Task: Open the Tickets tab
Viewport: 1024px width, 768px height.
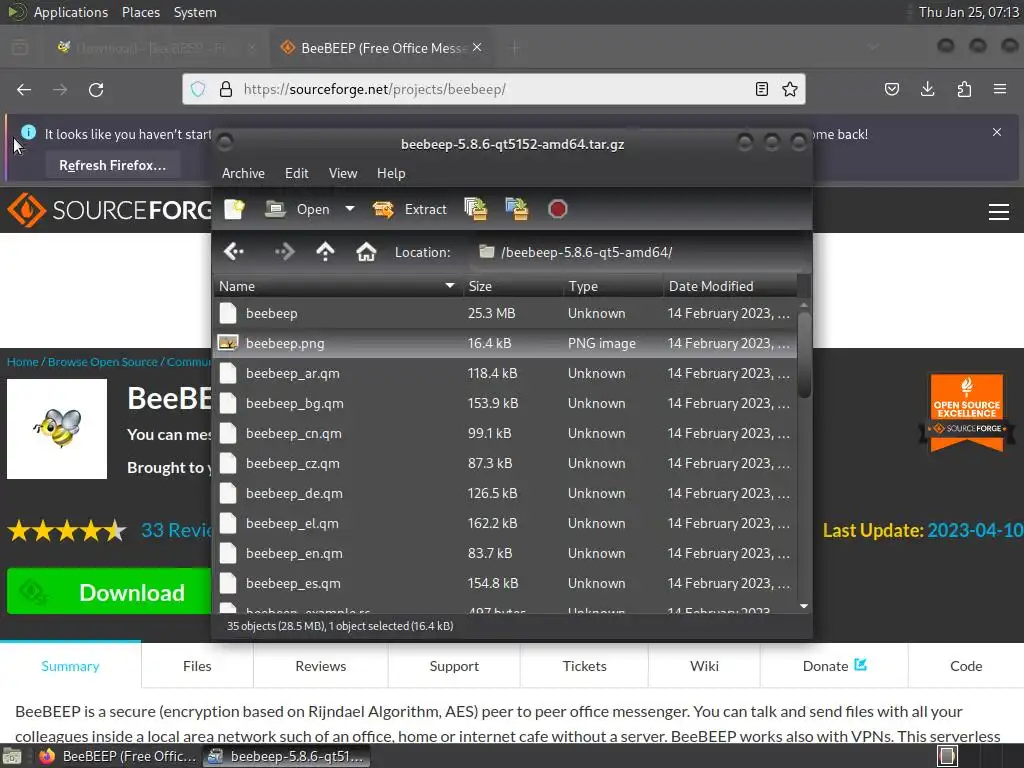Action: (x=584, y=666)
